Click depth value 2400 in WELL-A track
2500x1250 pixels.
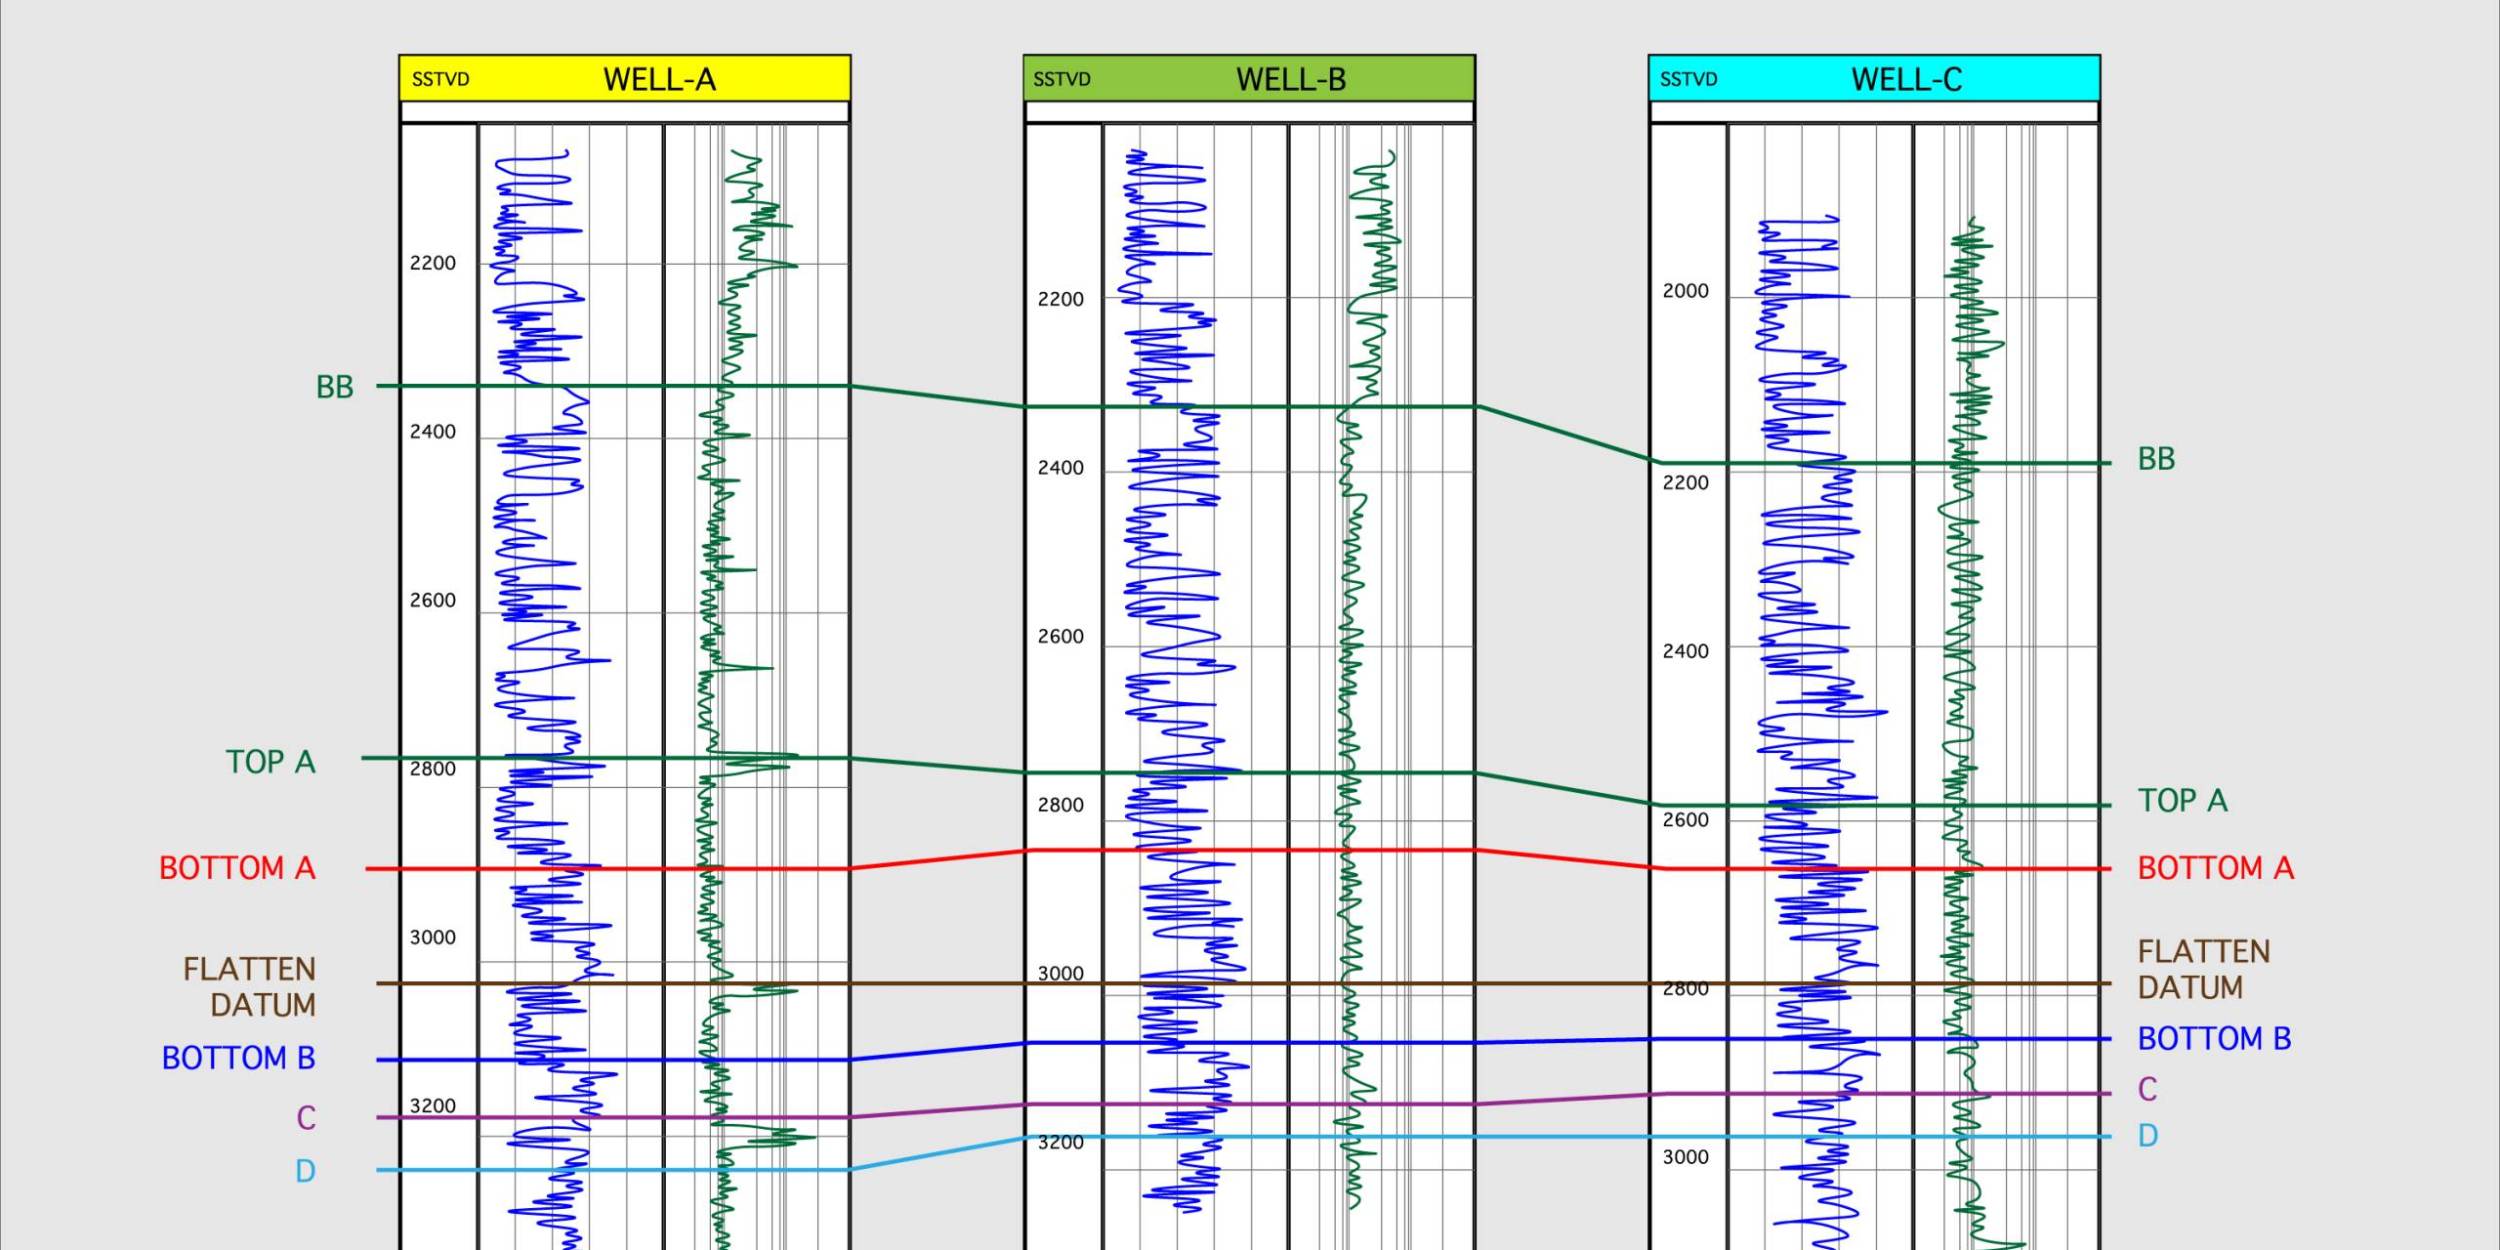tap(432, 432)
